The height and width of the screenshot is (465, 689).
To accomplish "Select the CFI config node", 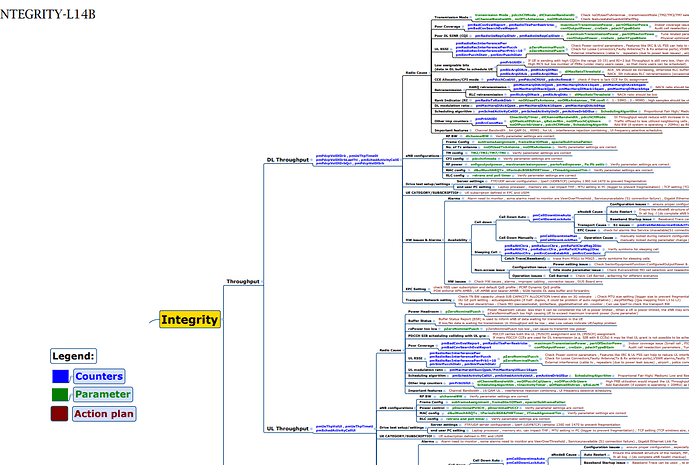I will tap(455, 159).
